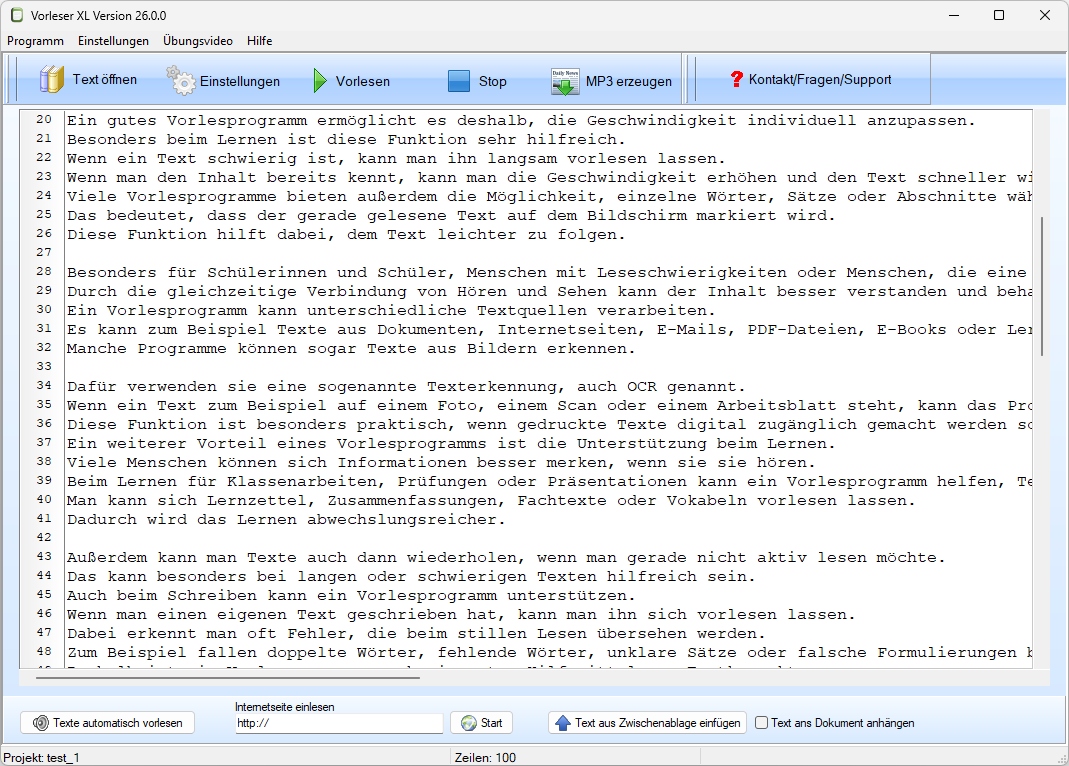This screenshot has height=766, width=1069.
Task: Click line 'Ein weiterer Vorteil eines Vorlesprogramms'
Action: pos(451,444)
